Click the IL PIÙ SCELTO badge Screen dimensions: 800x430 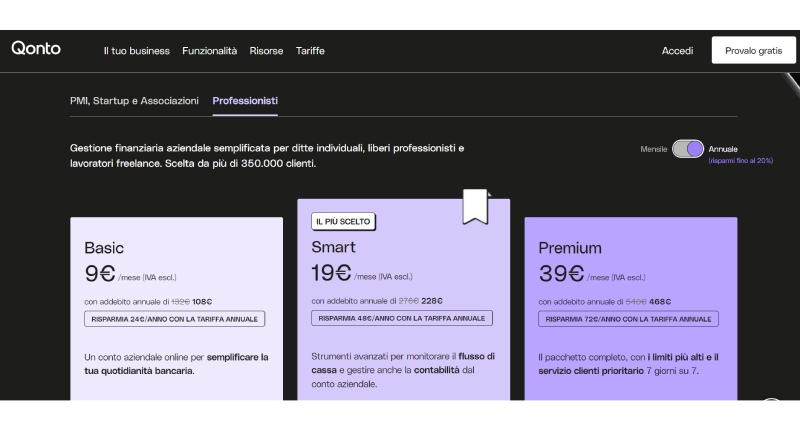tap(343, 221)
